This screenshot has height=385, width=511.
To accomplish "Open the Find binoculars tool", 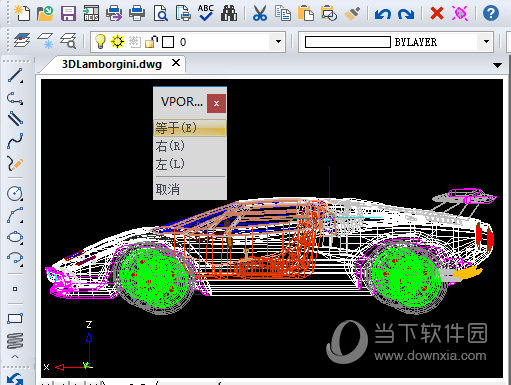I will [229, 13].
